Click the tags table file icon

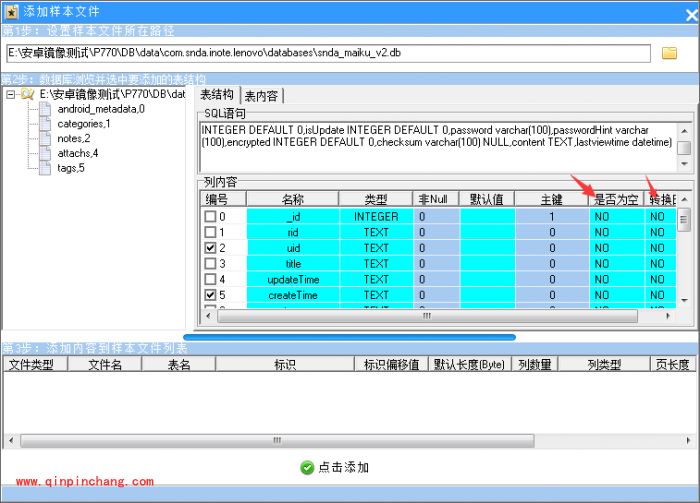coord(45,168)
